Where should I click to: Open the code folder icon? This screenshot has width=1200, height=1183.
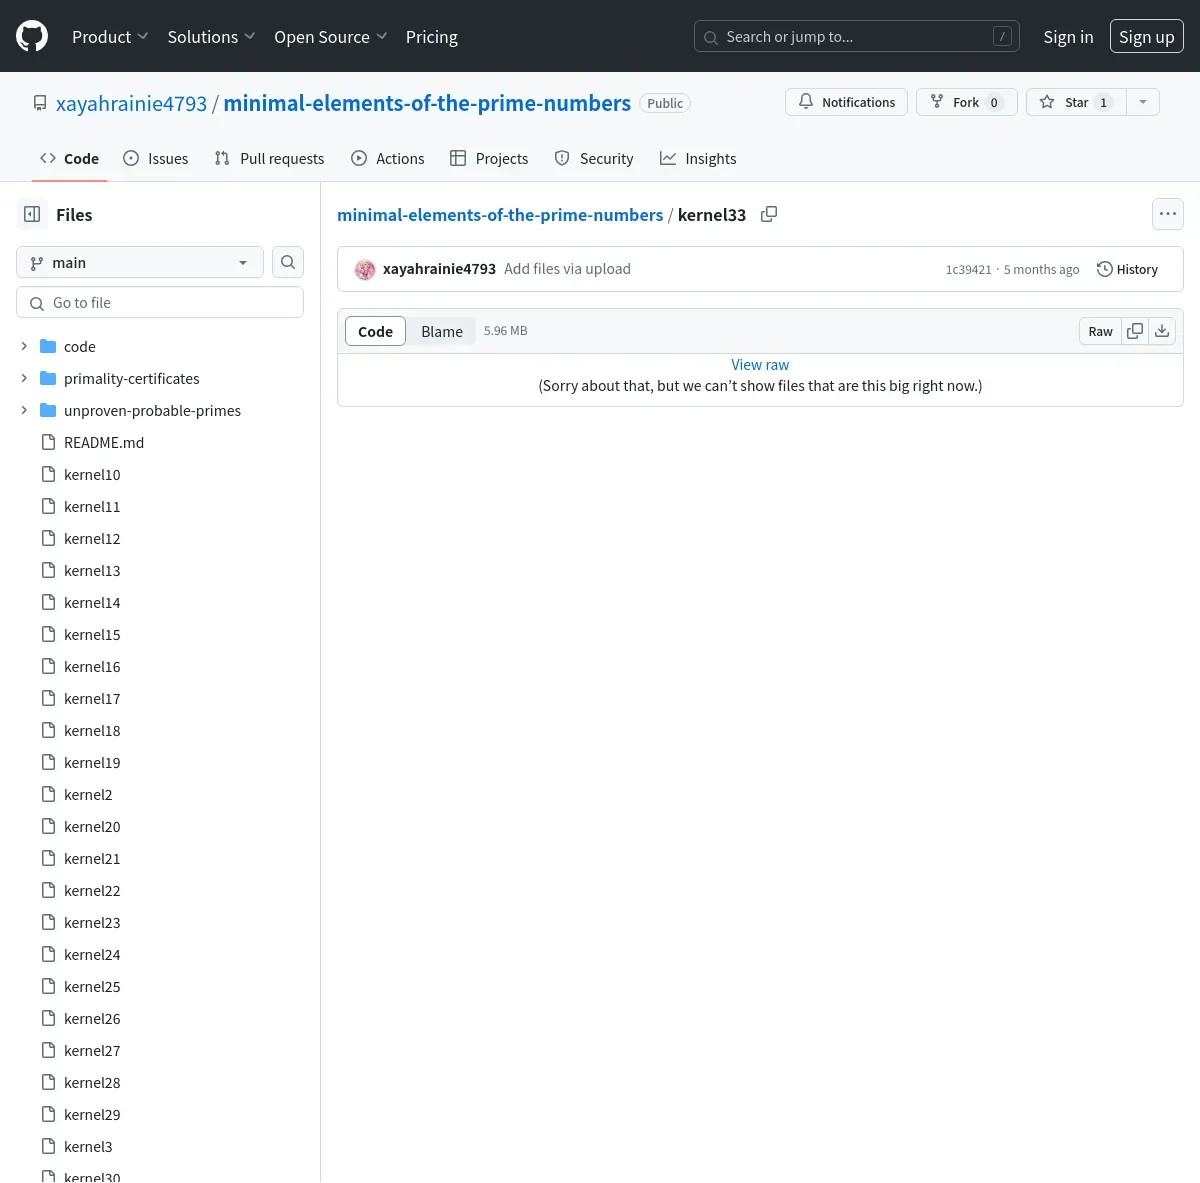click(48, 346)
